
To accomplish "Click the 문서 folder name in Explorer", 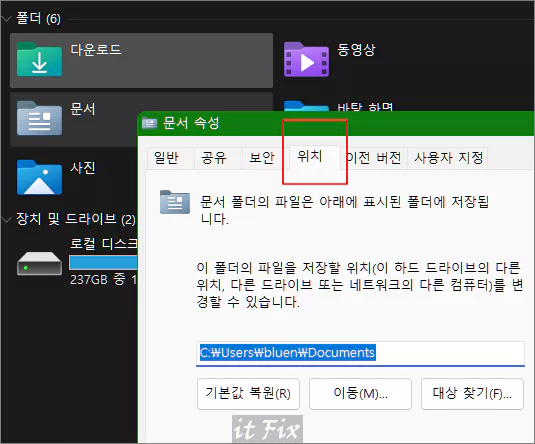I will coord(83,109).
